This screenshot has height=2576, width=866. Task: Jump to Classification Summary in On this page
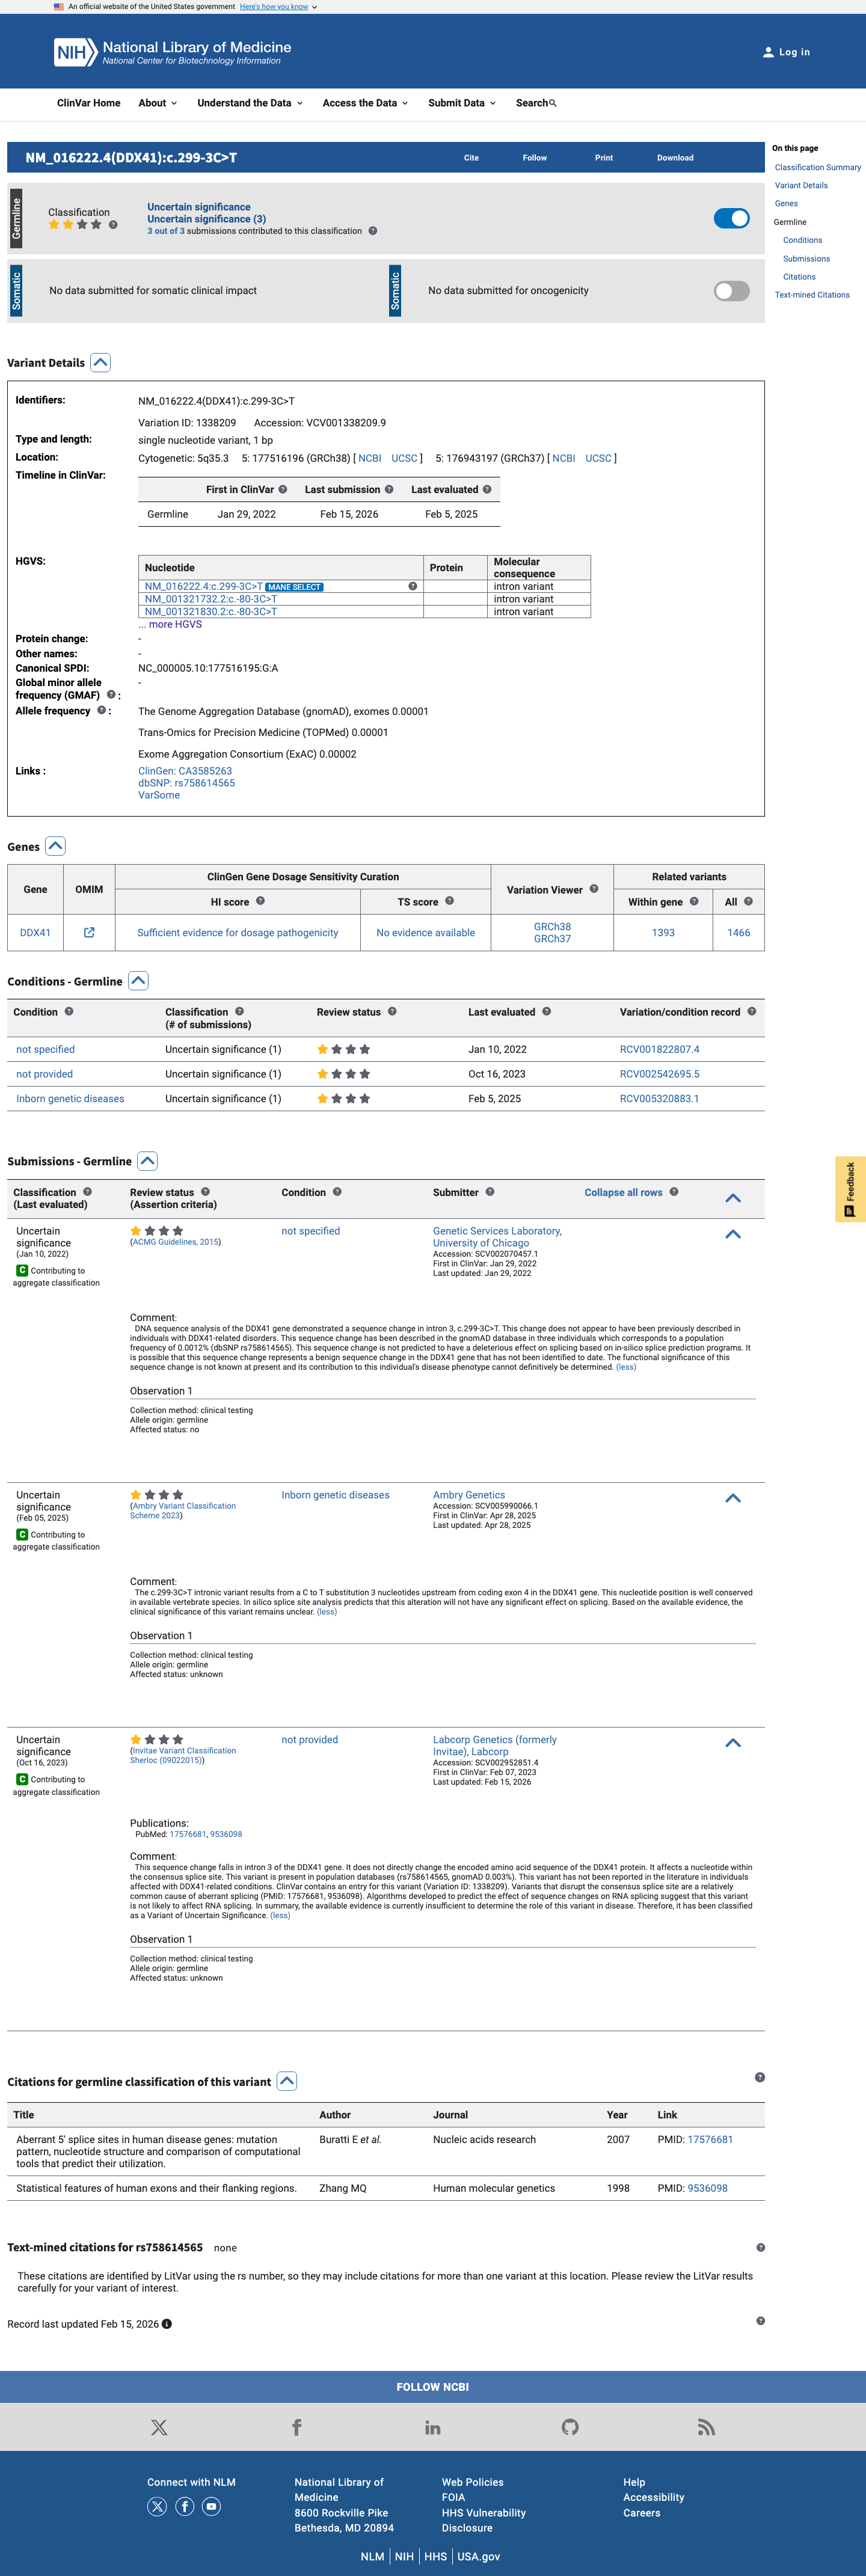click(x=817, y=168)
